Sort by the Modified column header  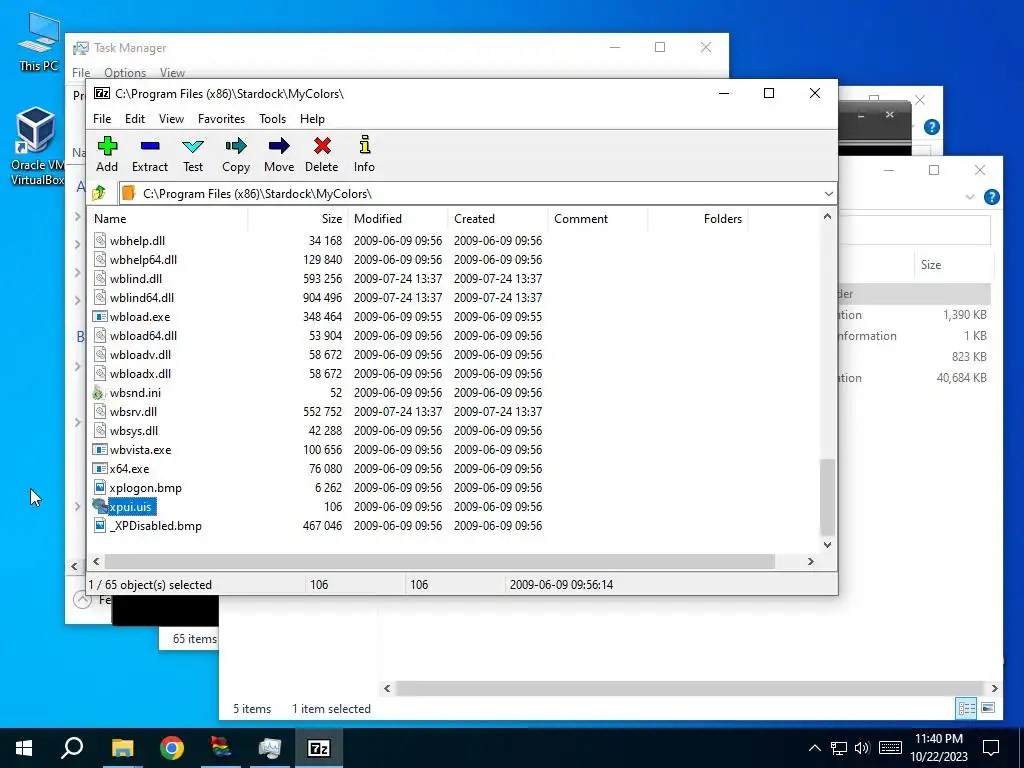pos(398,219)
